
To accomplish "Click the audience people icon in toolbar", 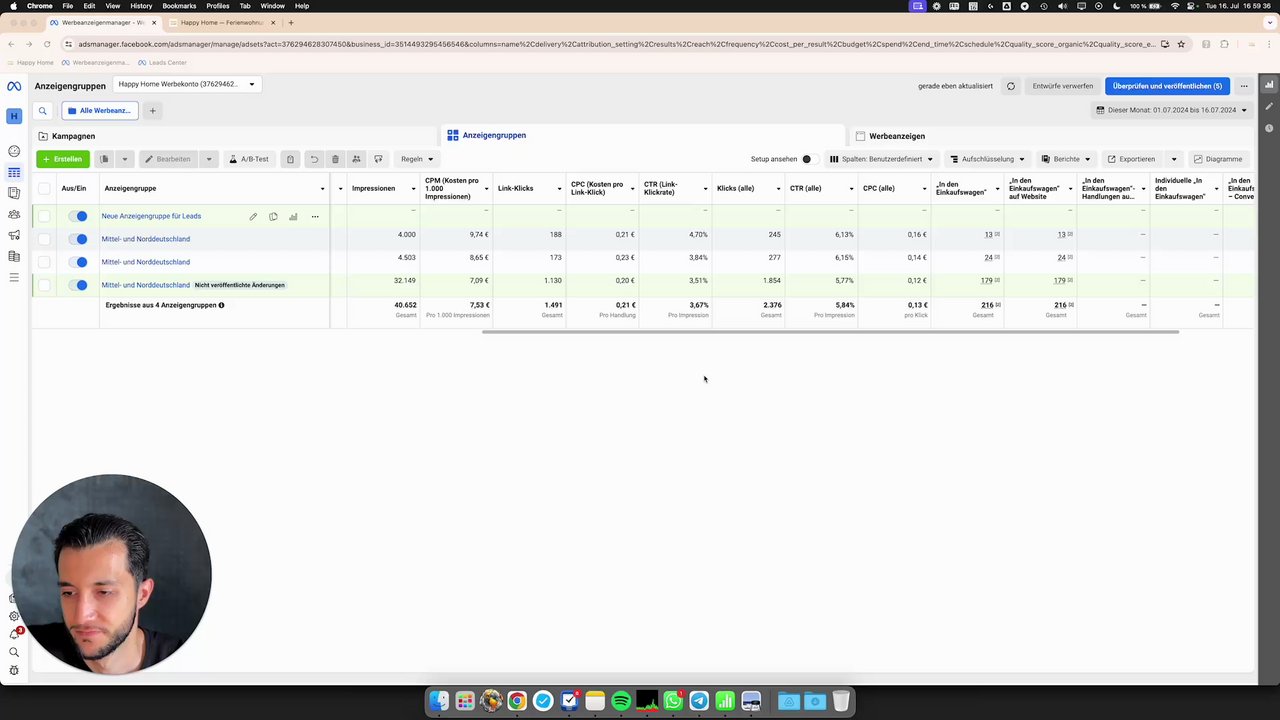I will pyautogui.click(x=356, y=159).
